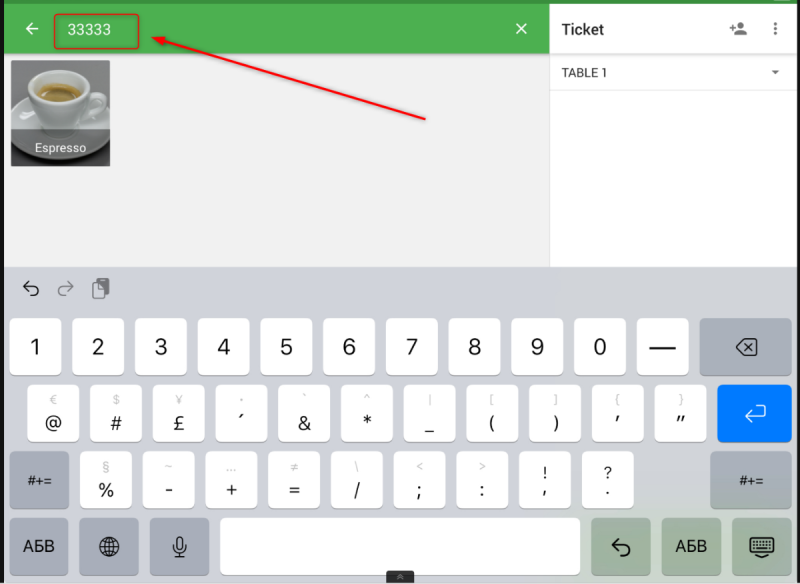
Task: Add customer to ticket icon
Action: (x=738, y=29)
